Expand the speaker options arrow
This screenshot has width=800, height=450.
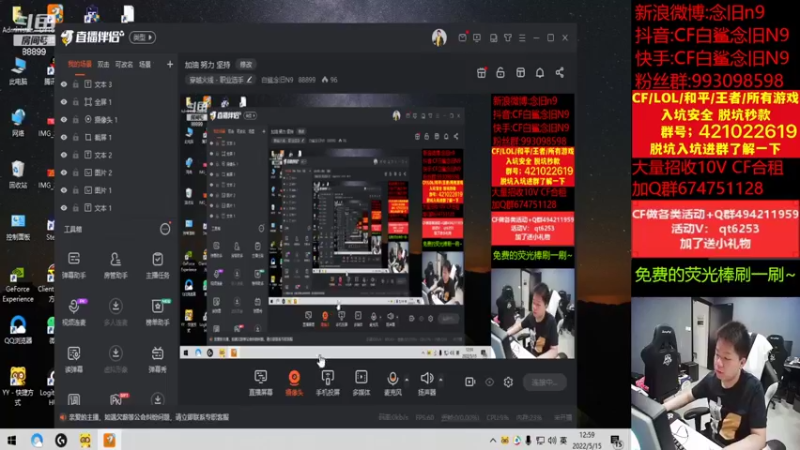point(441,380)
